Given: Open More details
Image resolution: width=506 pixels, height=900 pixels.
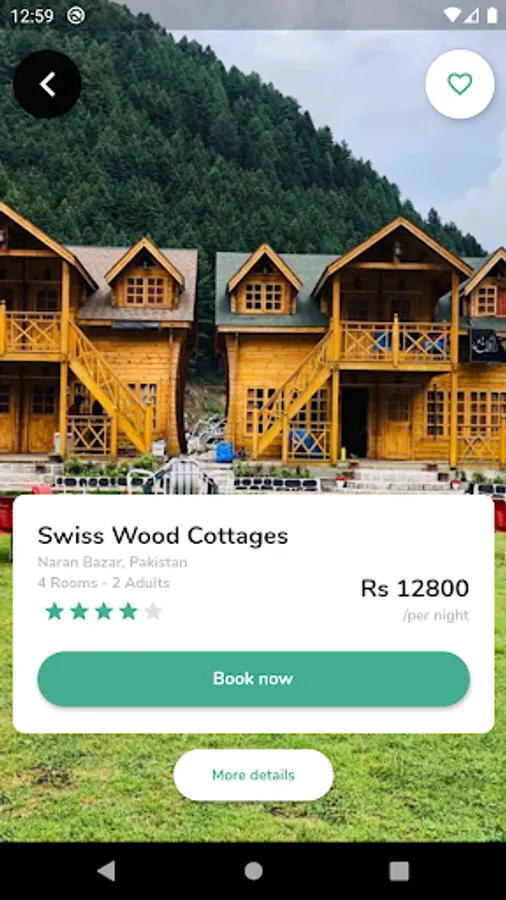Looking at the screenshot, I should point(254,775).
